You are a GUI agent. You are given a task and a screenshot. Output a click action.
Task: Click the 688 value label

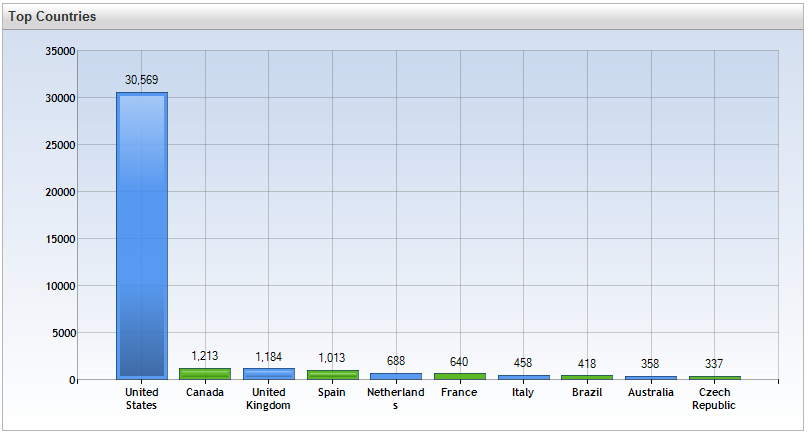396,361
